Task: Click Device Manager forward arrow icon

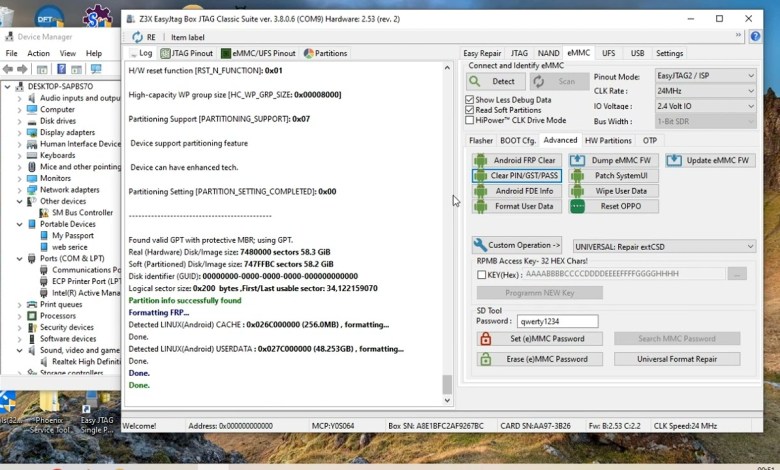Action: [x=22, y=69]
